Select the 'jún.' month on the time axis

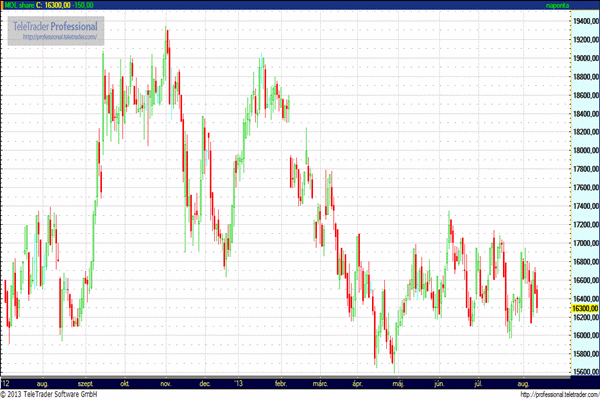point(438,382)
